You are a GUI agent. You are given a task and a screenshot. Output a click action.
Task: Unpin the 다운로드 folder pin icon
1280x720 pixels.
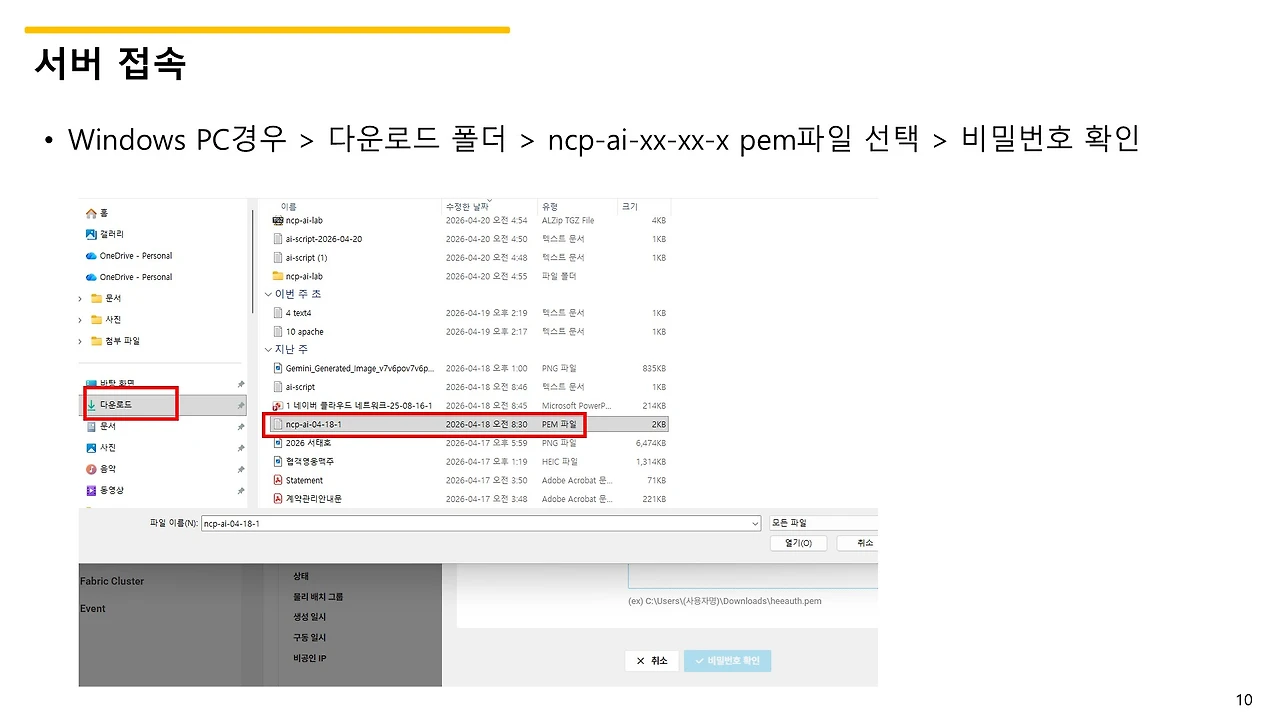[x=240, y=404]
